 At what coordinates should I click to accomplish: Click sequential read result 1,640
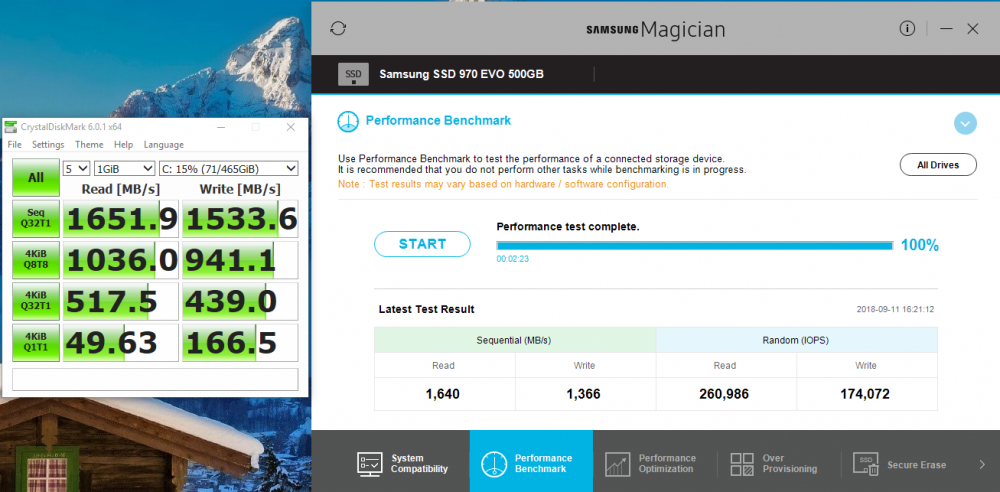(443, 394)
